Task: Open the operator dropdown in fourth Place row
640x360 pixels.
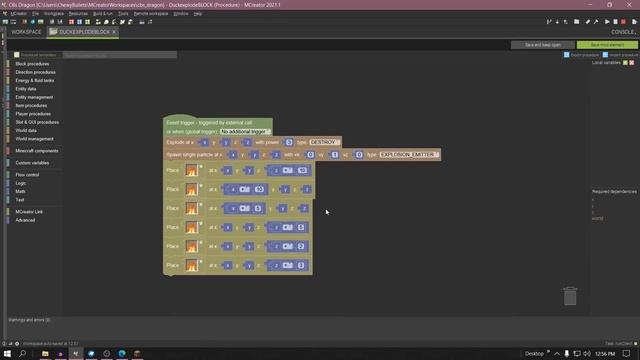Action: click(x=288, y=227)
